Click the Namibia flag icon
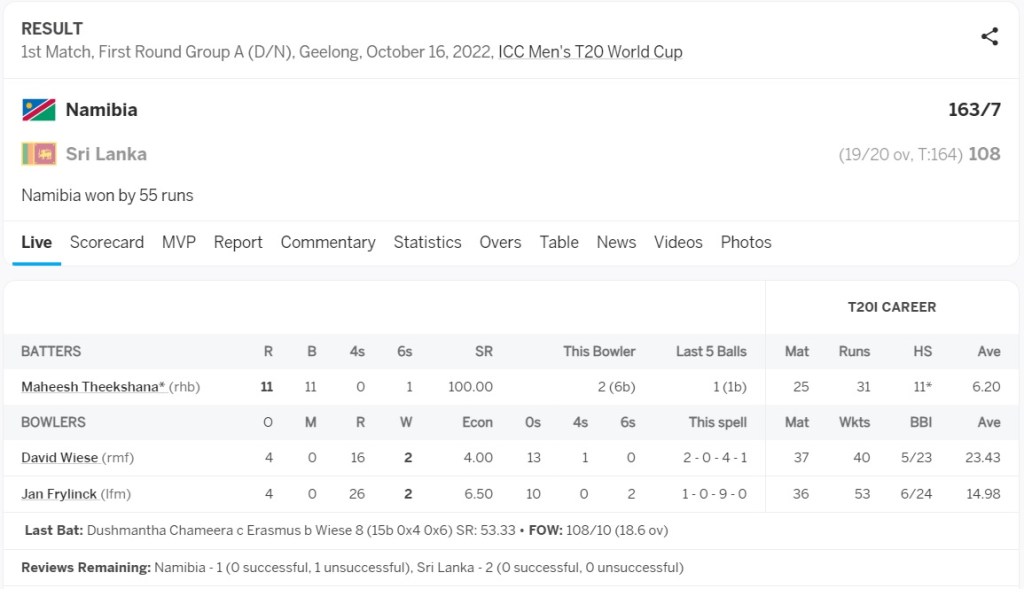The width and height of the screenshot is (1024, 596). coord(39,110)
